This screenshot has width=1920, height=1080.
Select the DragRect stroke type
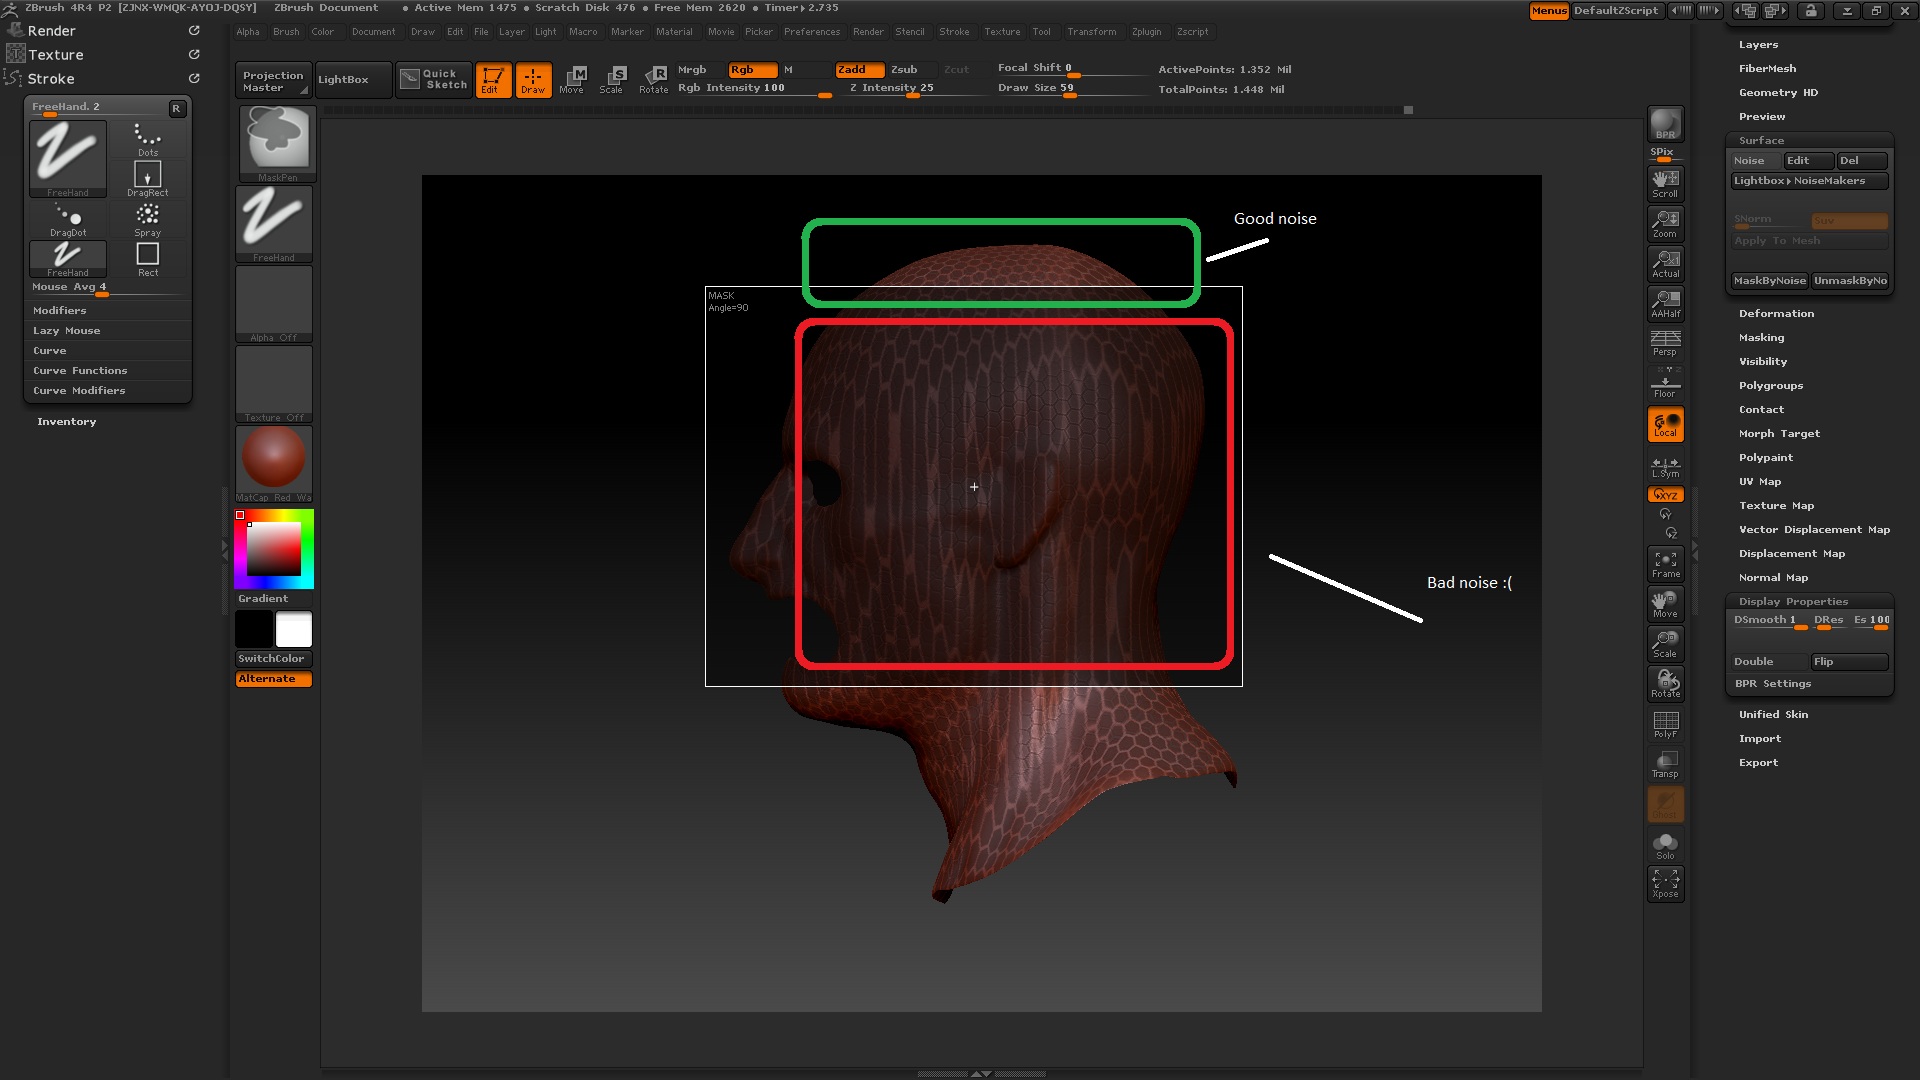tap(148, 179)
